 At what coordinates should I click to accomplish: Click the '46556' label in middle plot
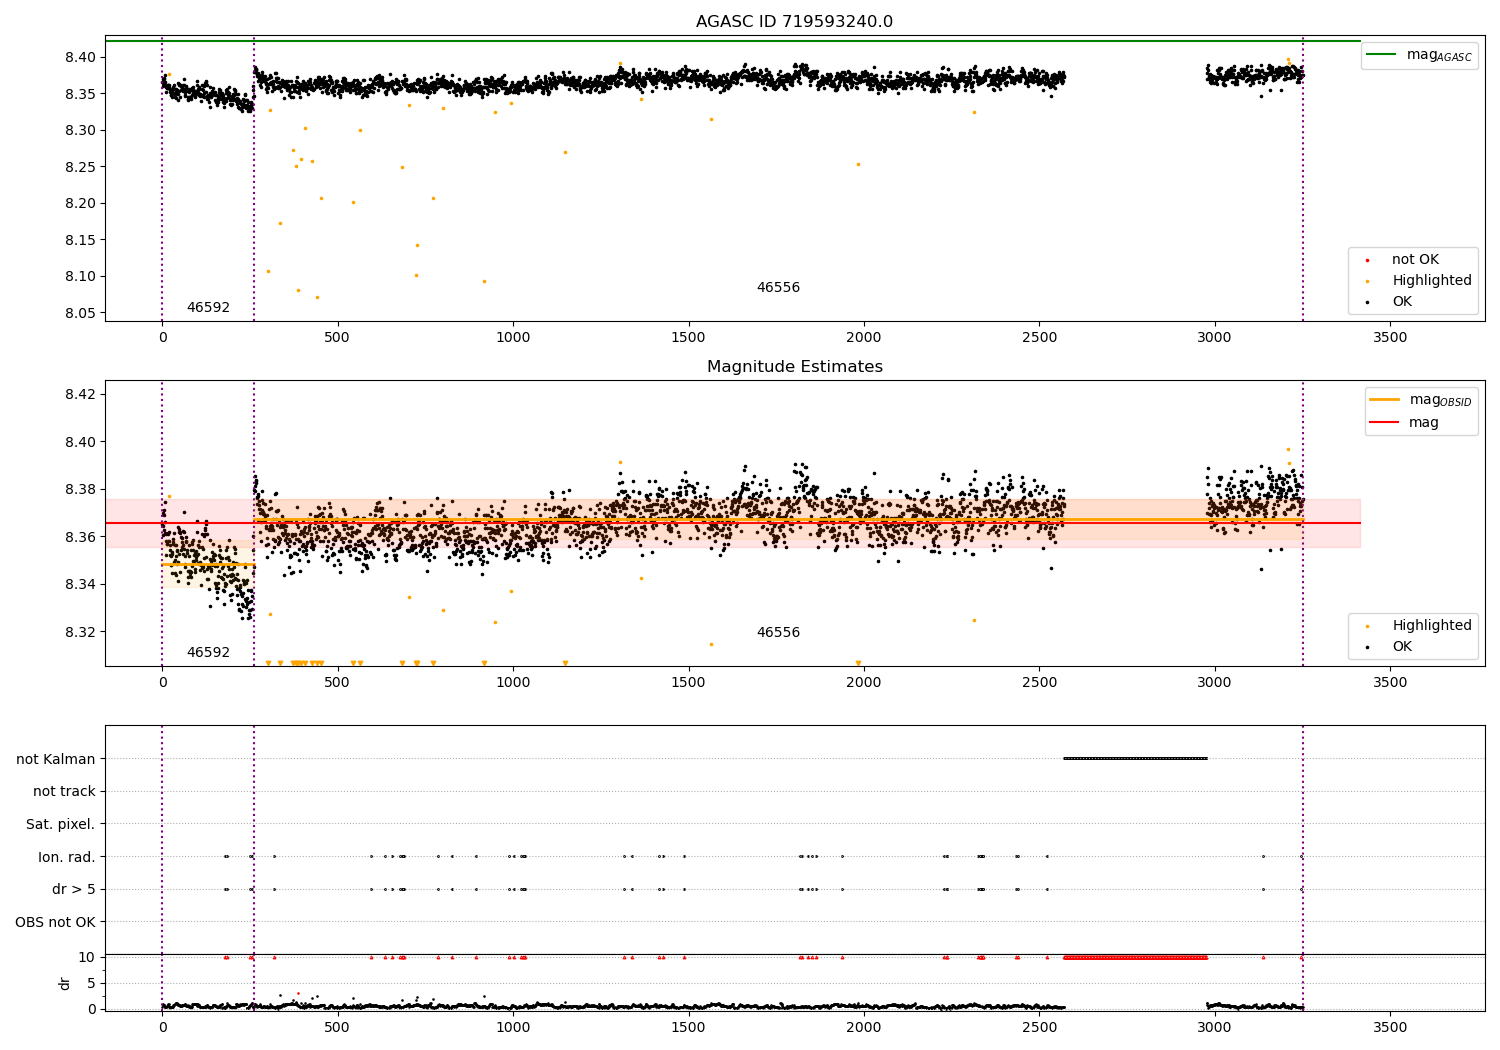[778, 633]
